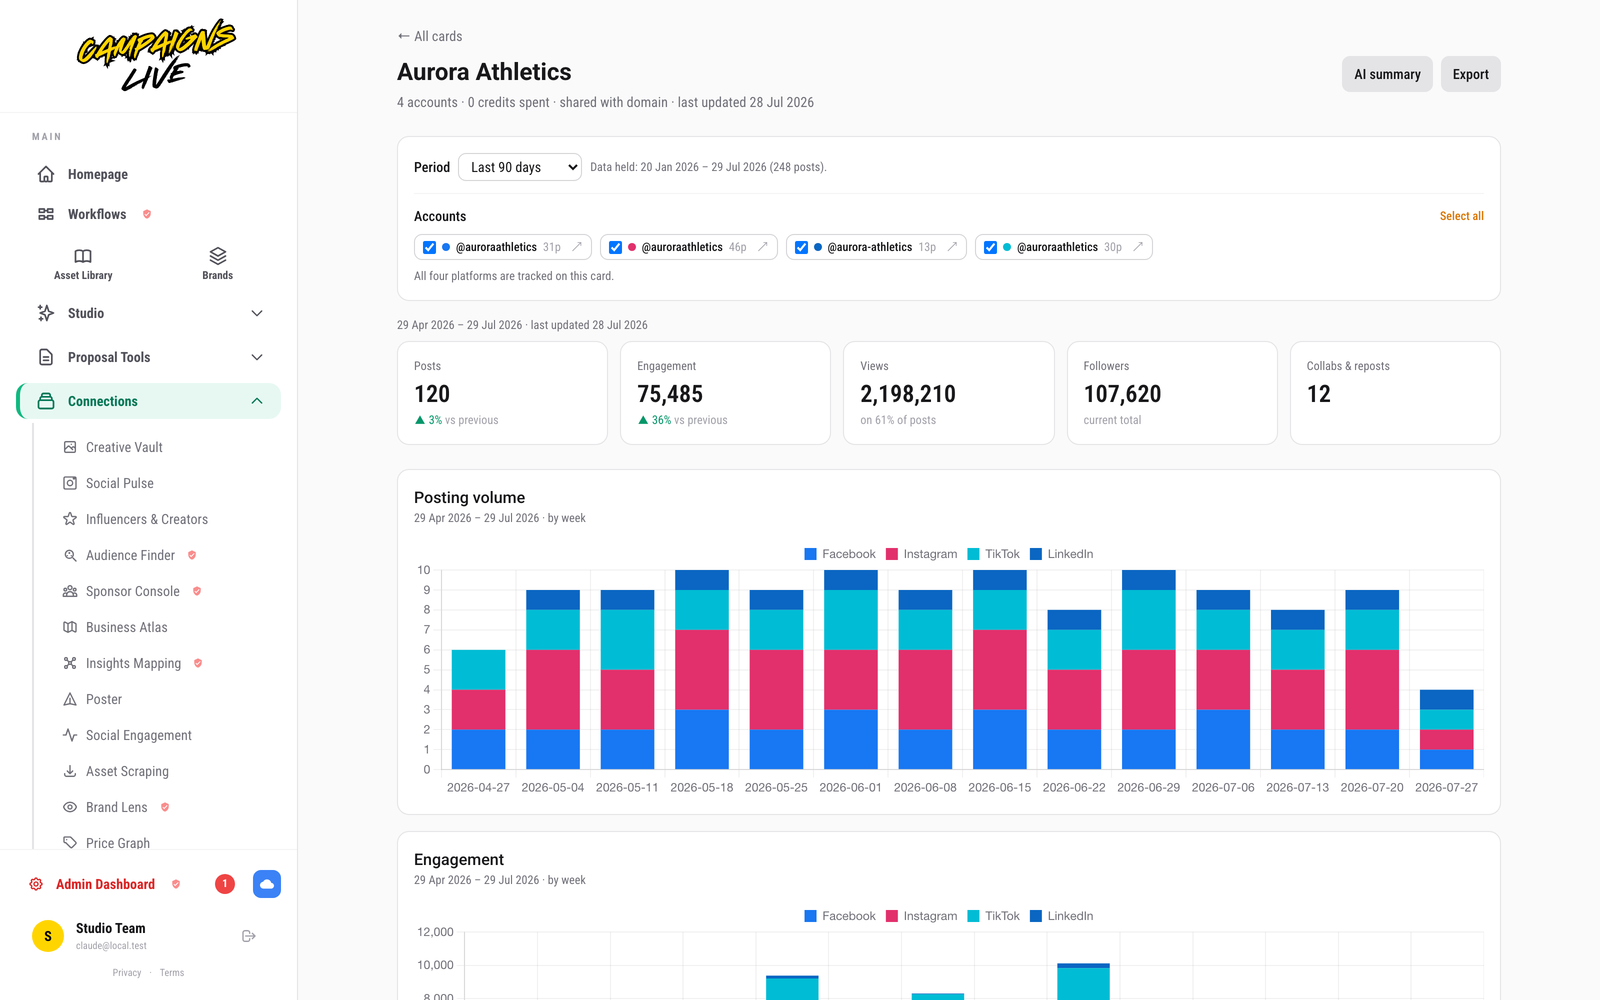This screenshot has width=1600, height=1000.
Task: Open Brands layers icon
Action: 218,256
